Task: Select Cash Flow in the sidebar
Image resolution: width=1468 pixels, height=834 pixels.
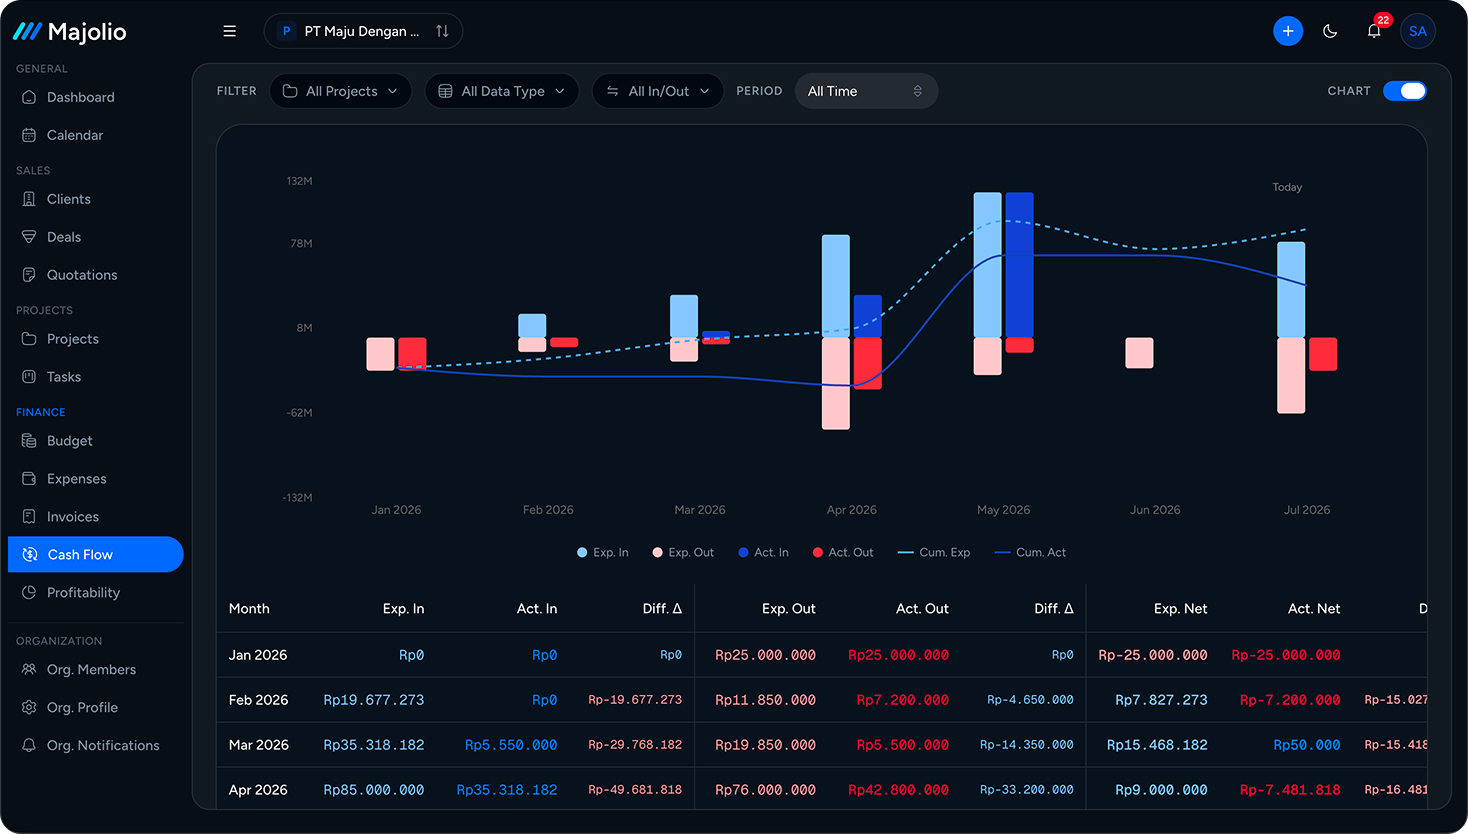Action: 96,555
